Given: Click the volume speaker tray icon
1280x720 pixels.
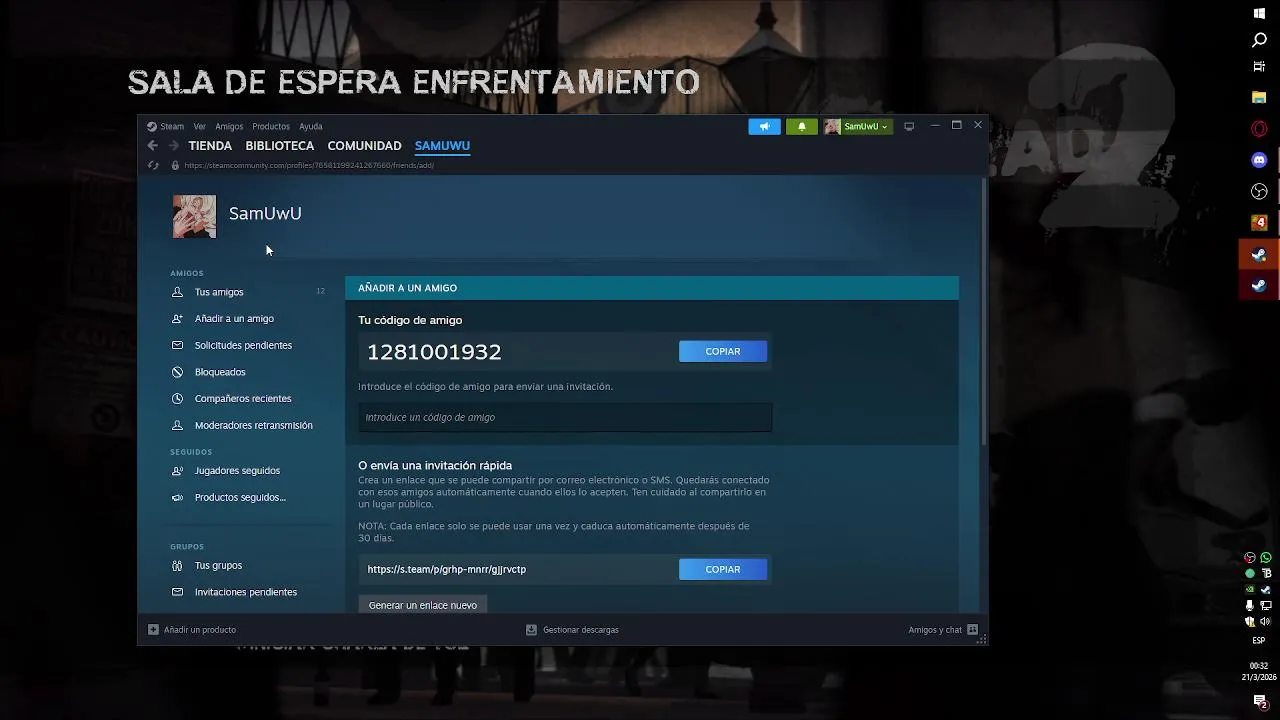Looking at the screenshot, I should (x=1266, y=622).
